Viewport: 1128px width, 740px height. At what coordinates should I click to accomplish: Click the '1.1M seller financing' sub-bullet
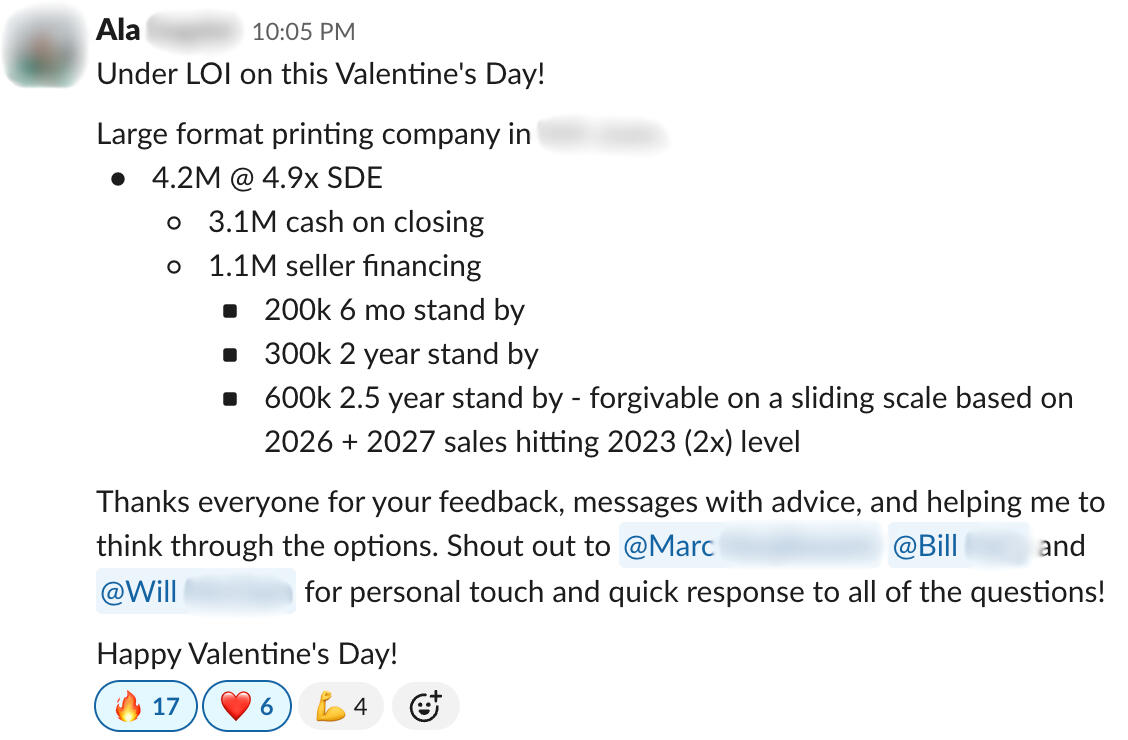coord(344,266)
